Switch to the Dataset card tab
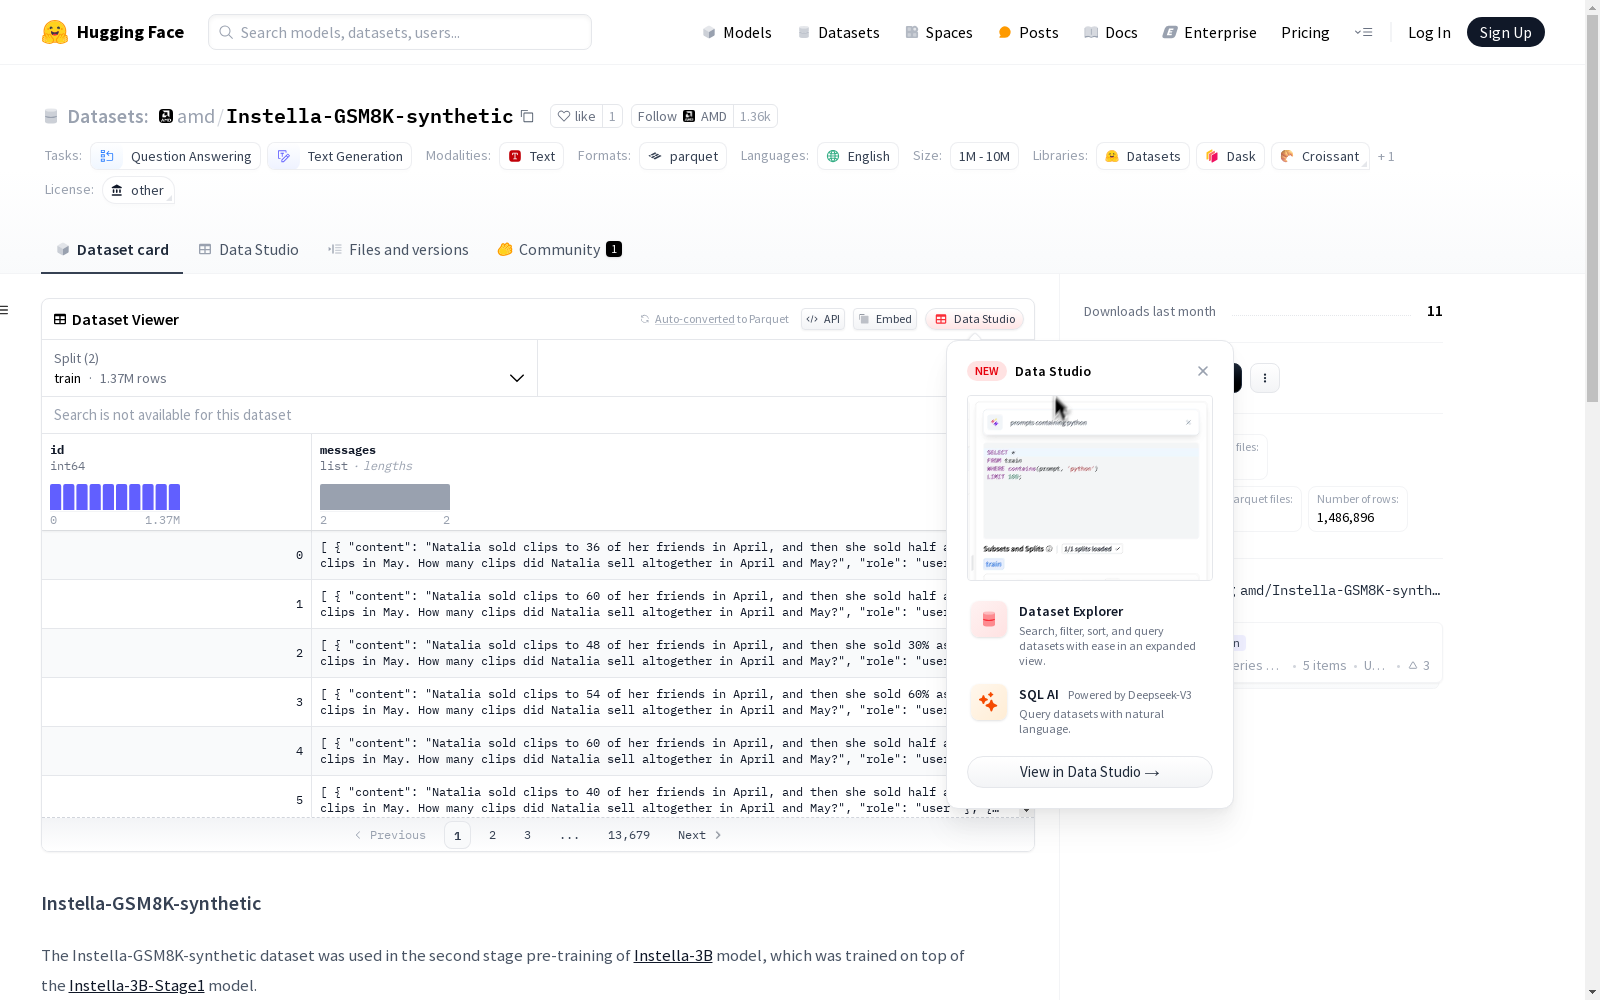Screen dimensions: 1600x1000 (x=112, y=250)
